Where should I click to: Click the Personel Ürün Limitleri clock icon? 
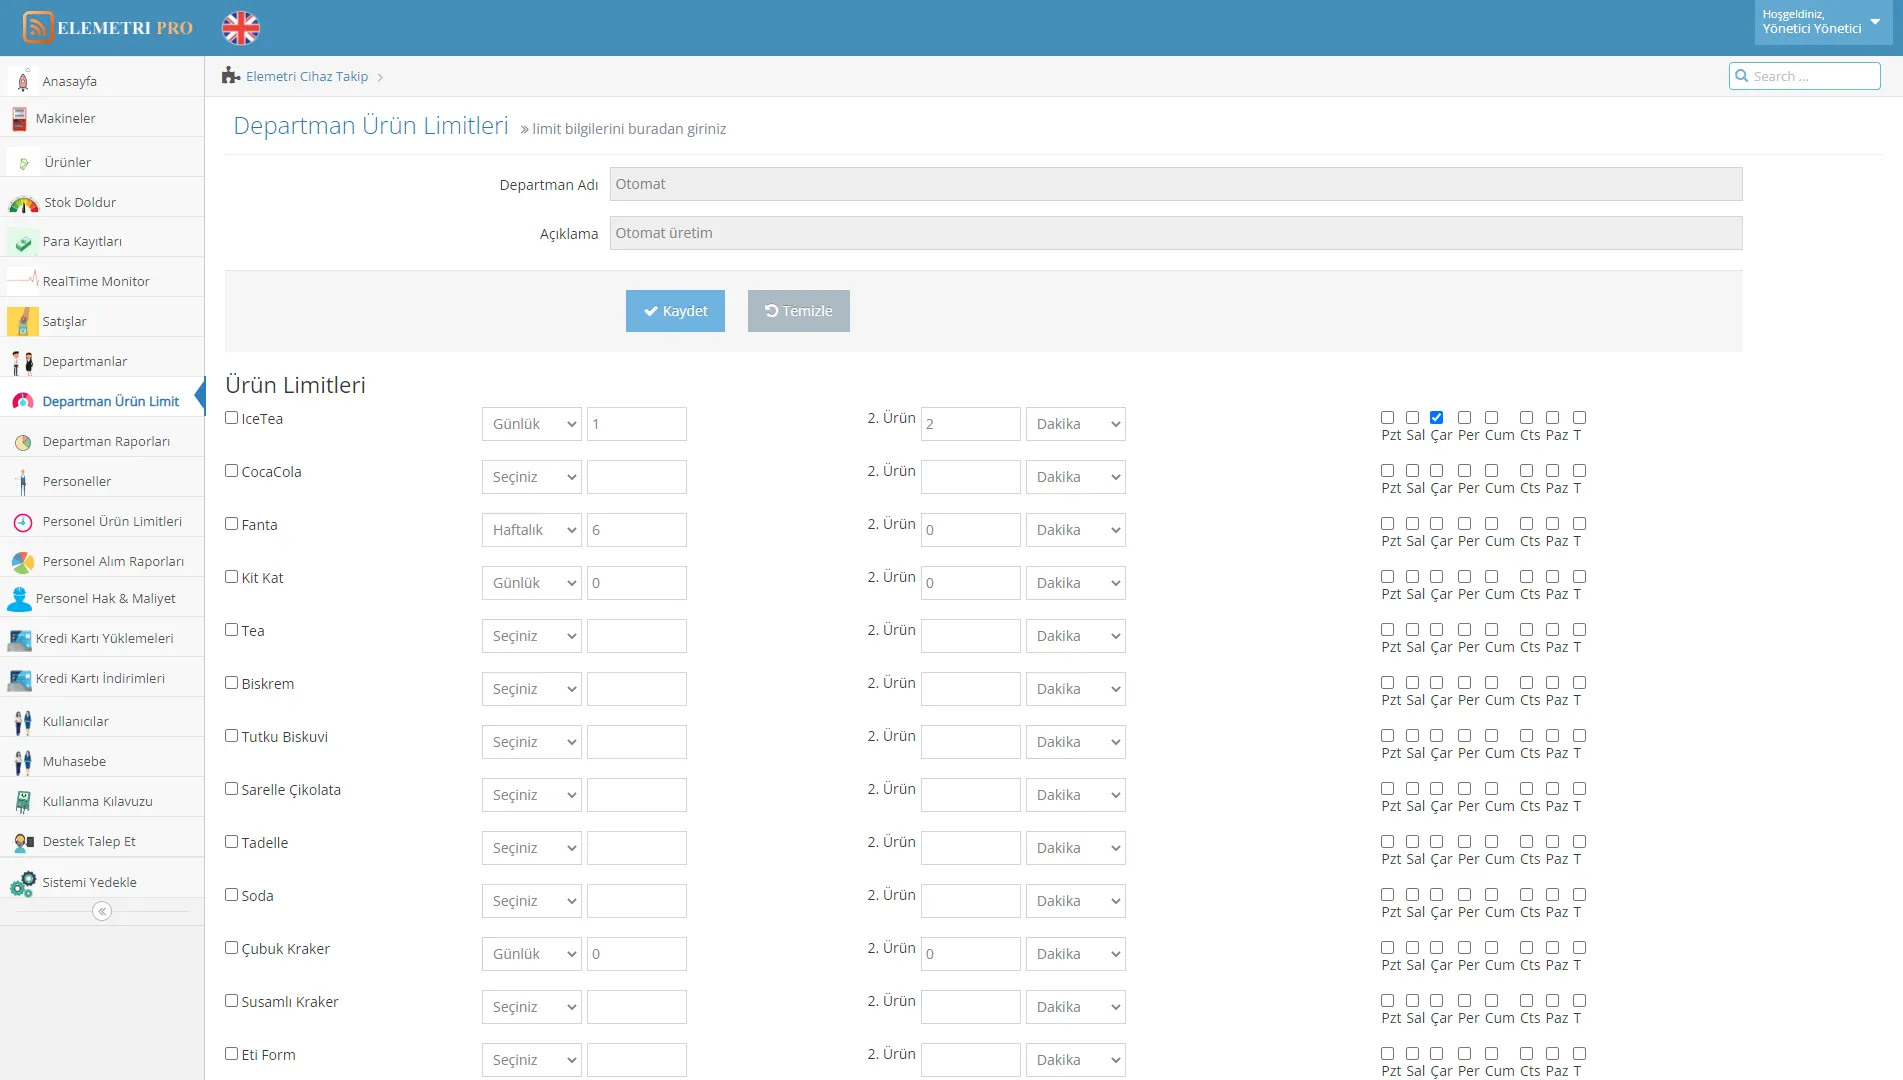(23, 522)
